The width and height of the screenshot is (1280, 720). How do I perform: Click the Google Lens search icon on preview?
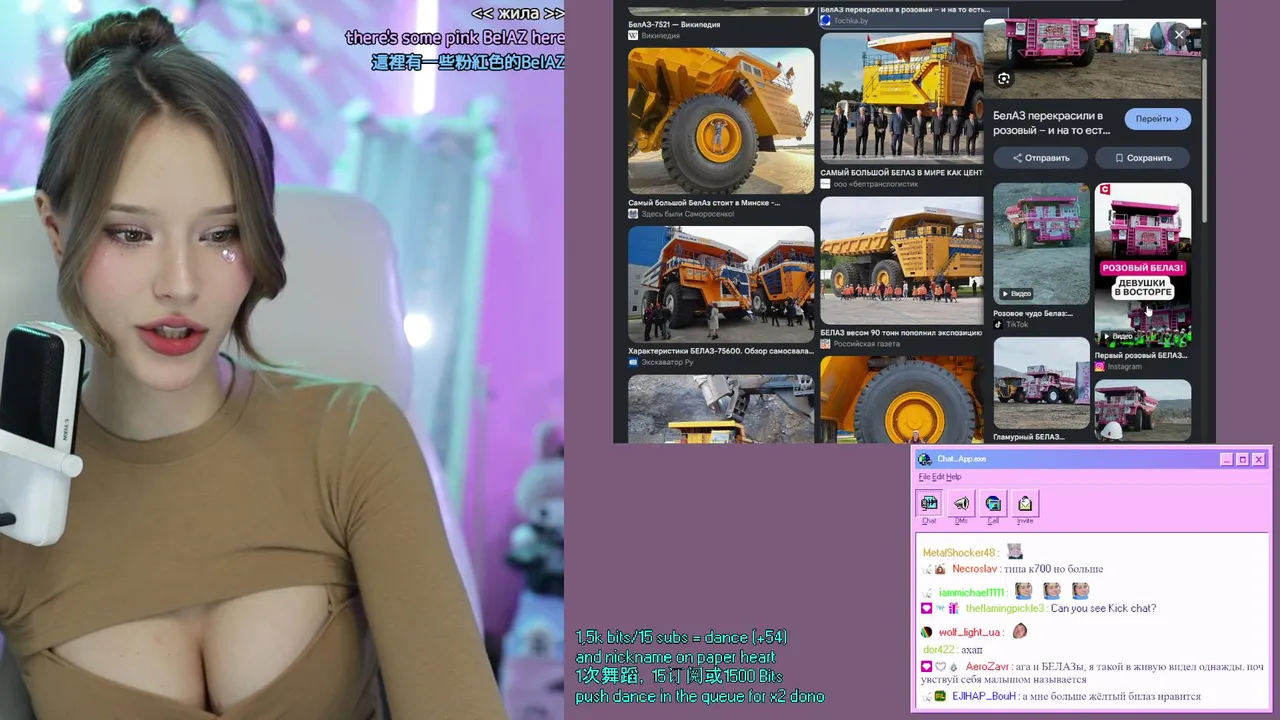point(1004,79)
